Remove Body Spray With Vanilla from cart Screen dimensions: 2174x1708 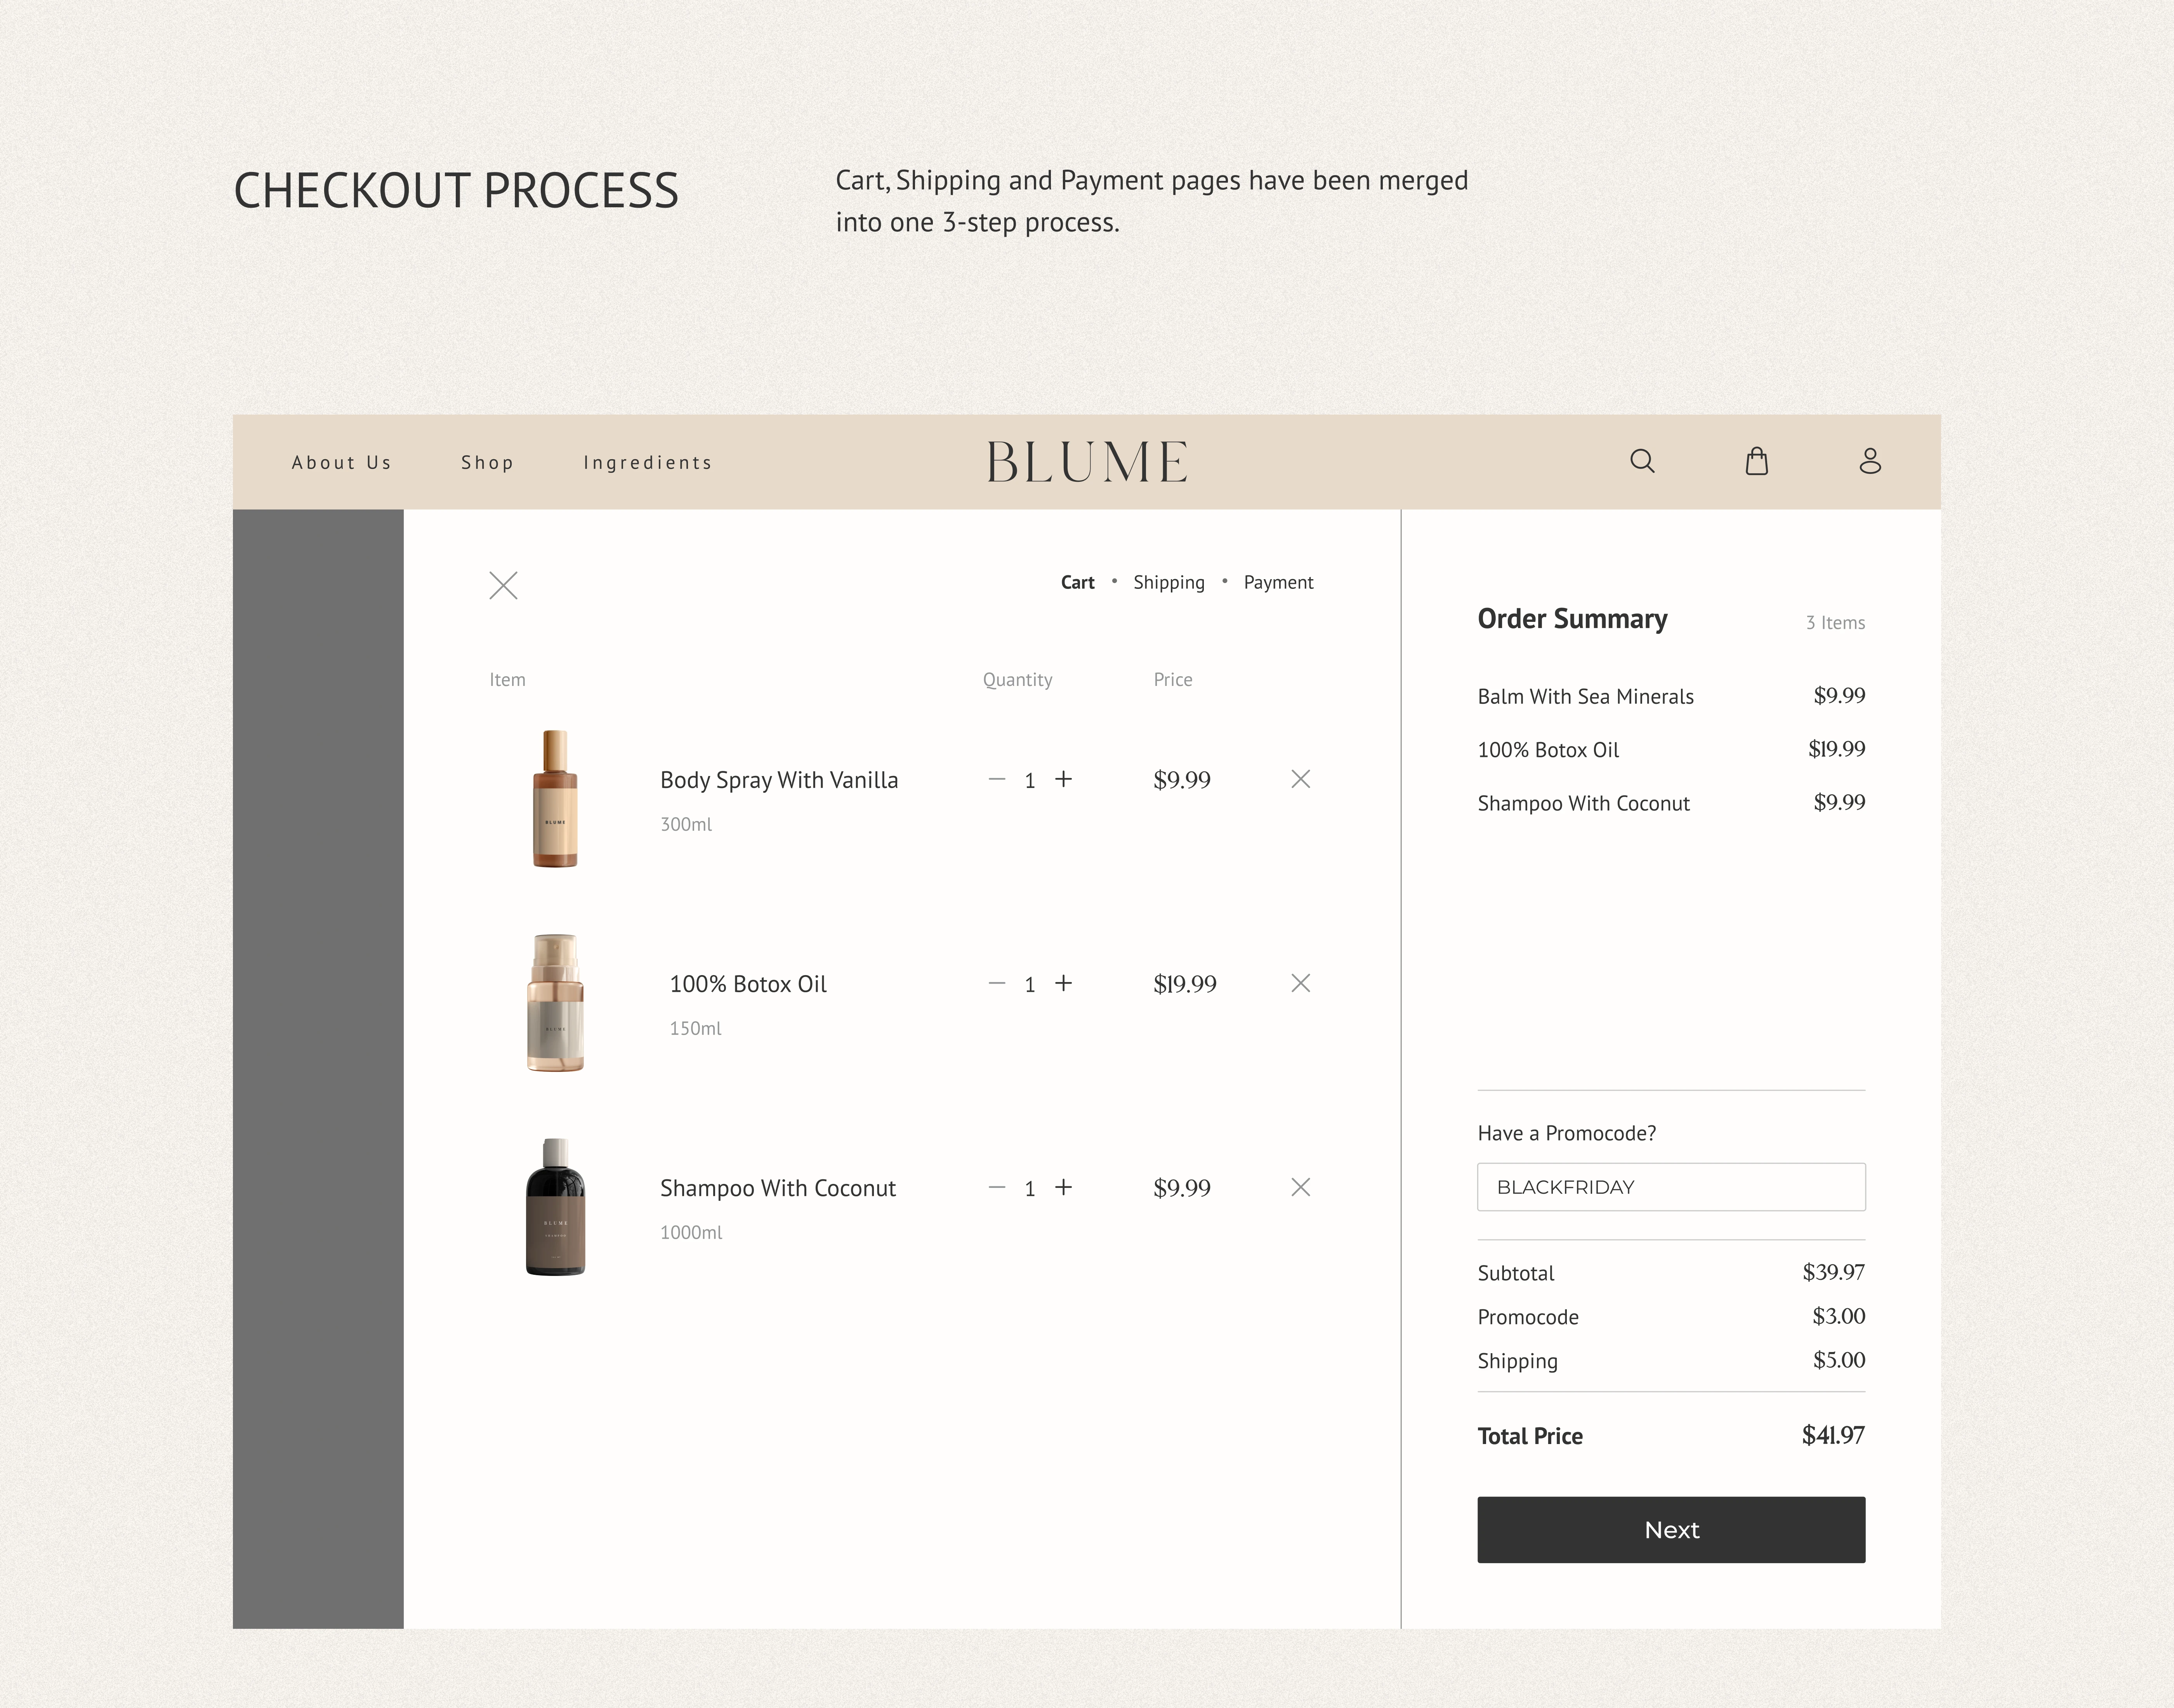point(1300,779)
